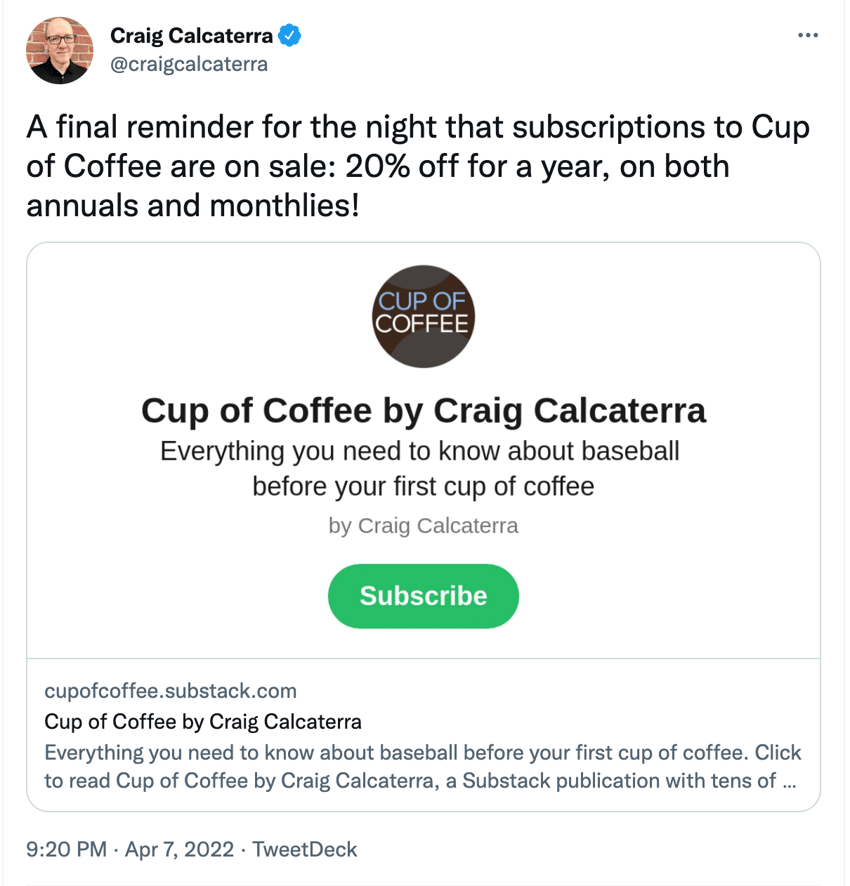
Task: Select the baseball tagline under the card headline
Action: (421, 469)
